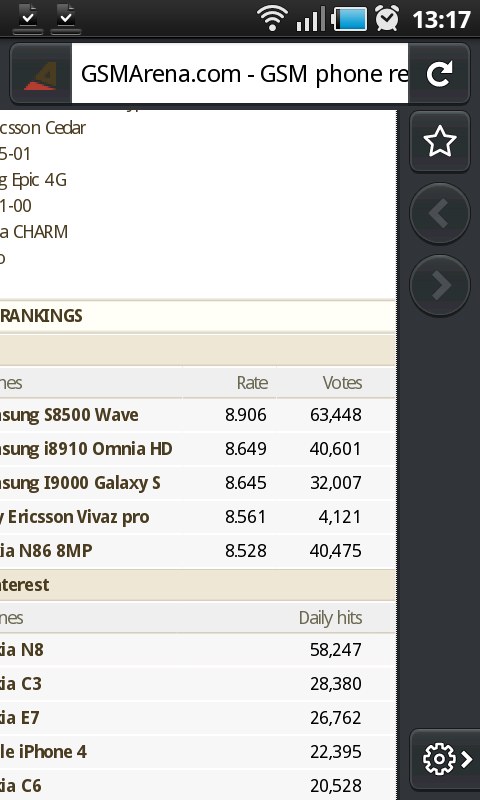The width and height of the screenshot is (480, 800).
Task: Go back using the left arrow button
Action: pos(440,213)
